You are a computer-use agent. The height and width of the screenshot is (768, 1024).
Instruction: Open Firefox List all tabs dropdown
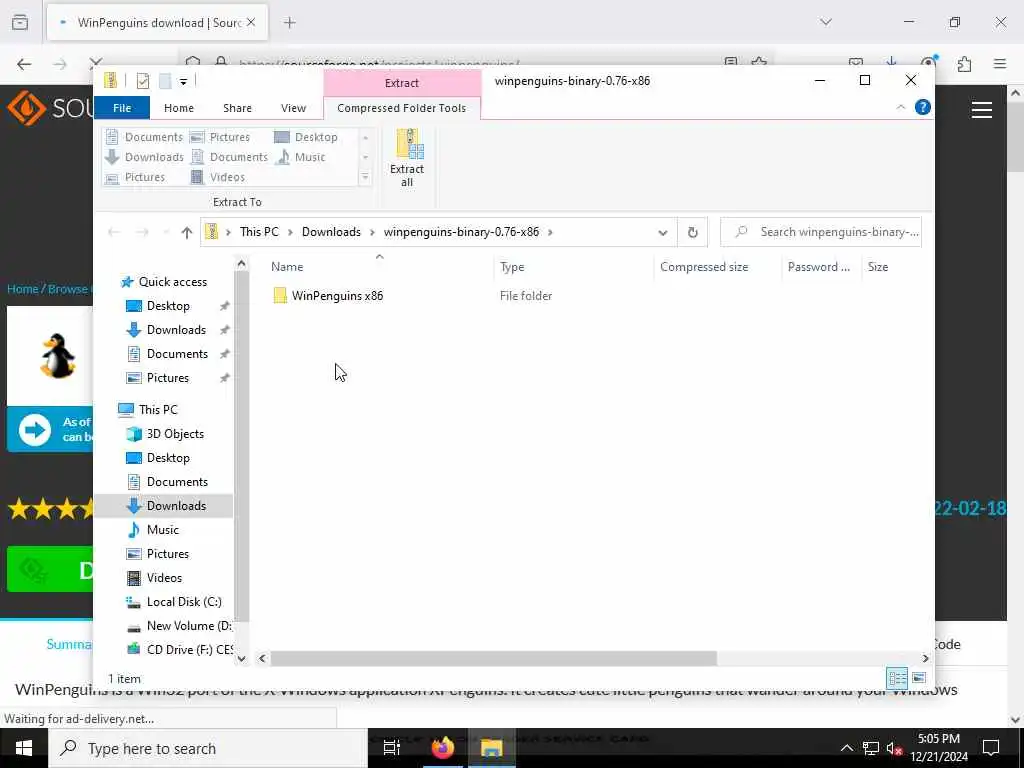[x=825, y=22]
